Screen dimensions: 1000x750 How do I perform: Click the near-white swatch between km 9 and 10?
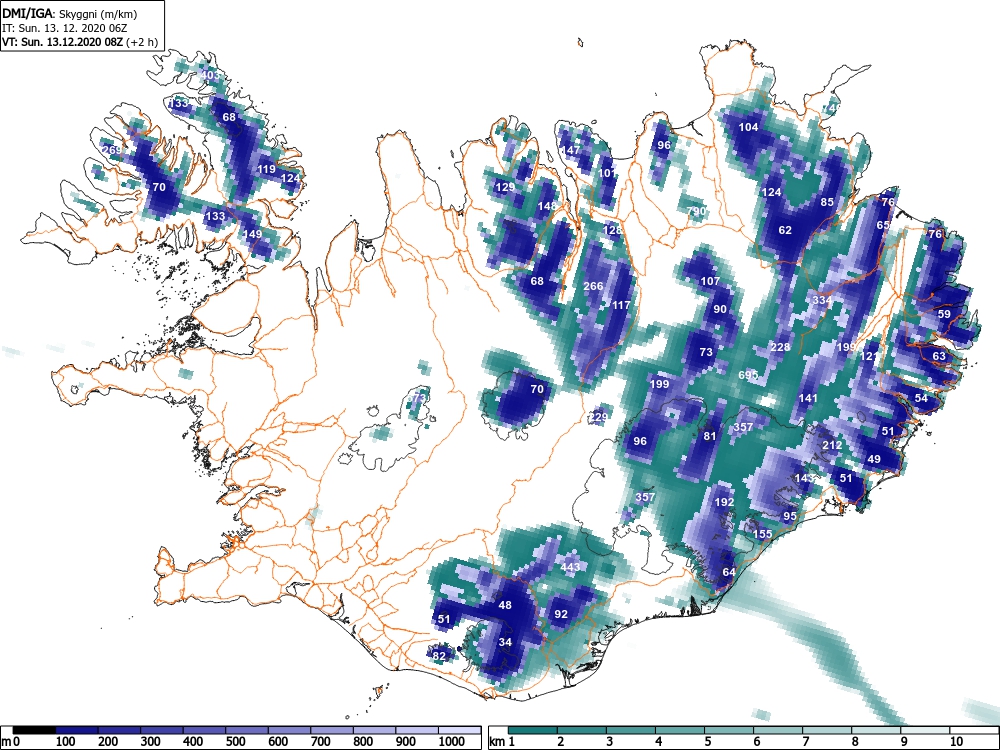coord(925,730)
